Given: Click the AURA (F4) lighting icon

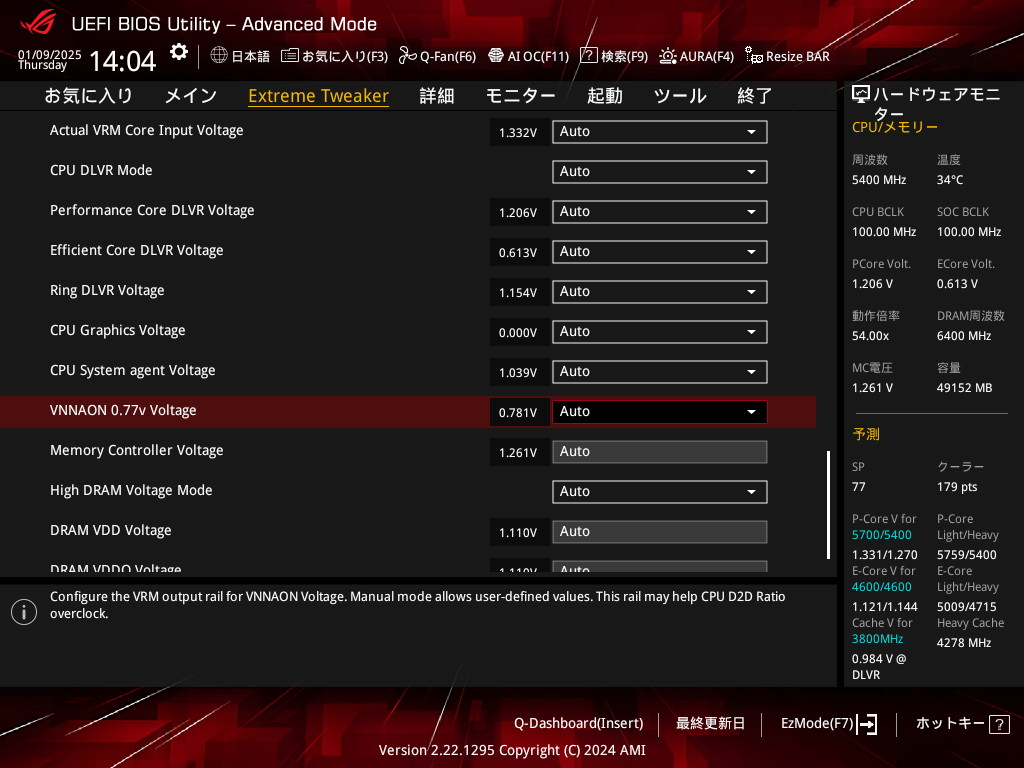Looking at the screenshot, I should click(667, 56).
